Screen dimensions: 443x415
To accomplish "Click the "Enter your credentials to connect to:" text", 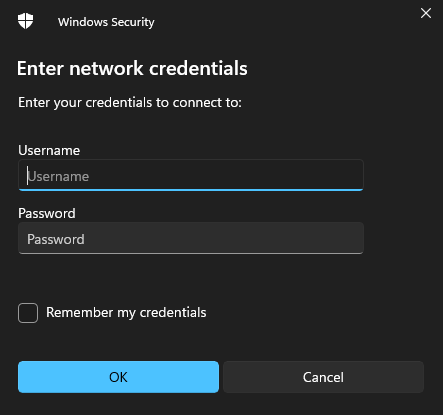I will [130, 103].
